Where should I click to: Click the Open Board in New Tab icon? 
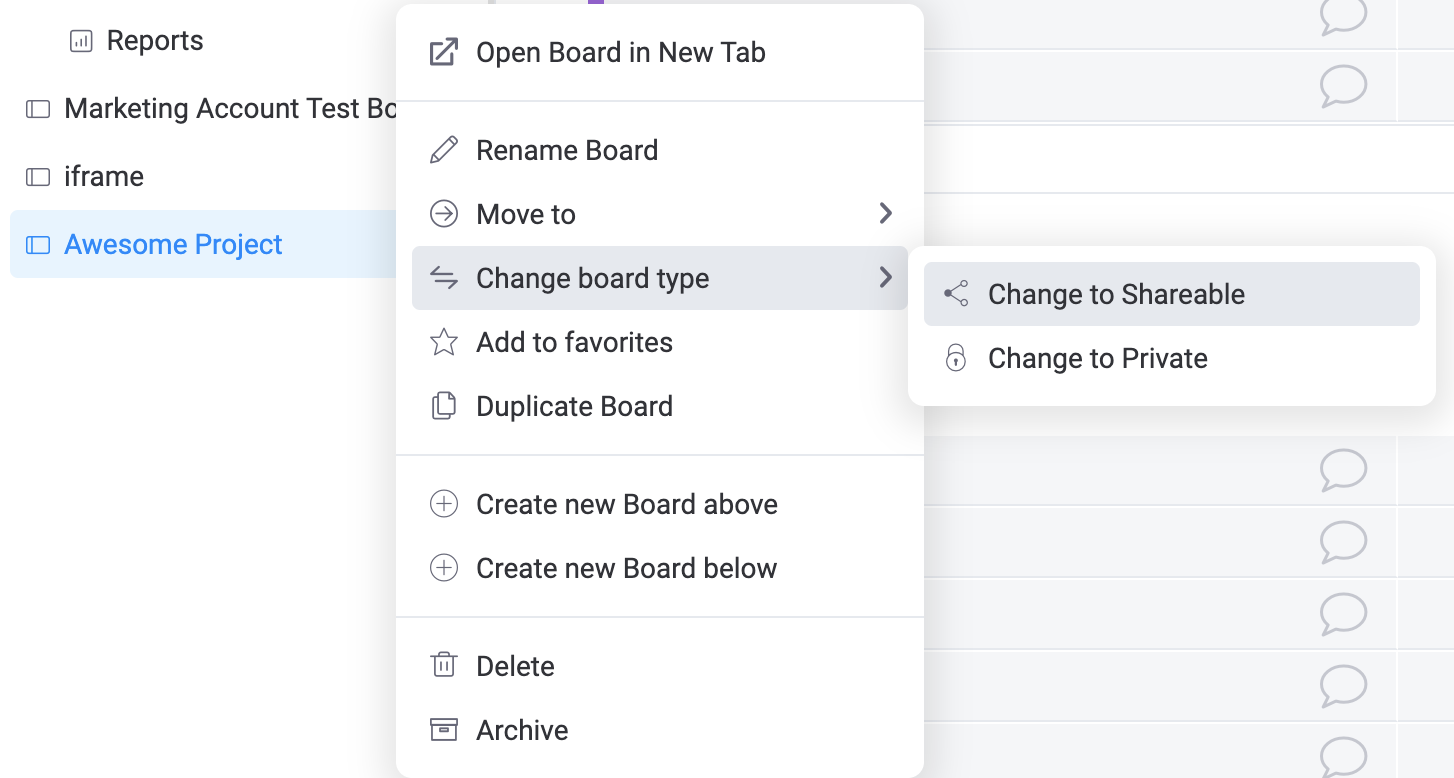[x=443, y=53]
